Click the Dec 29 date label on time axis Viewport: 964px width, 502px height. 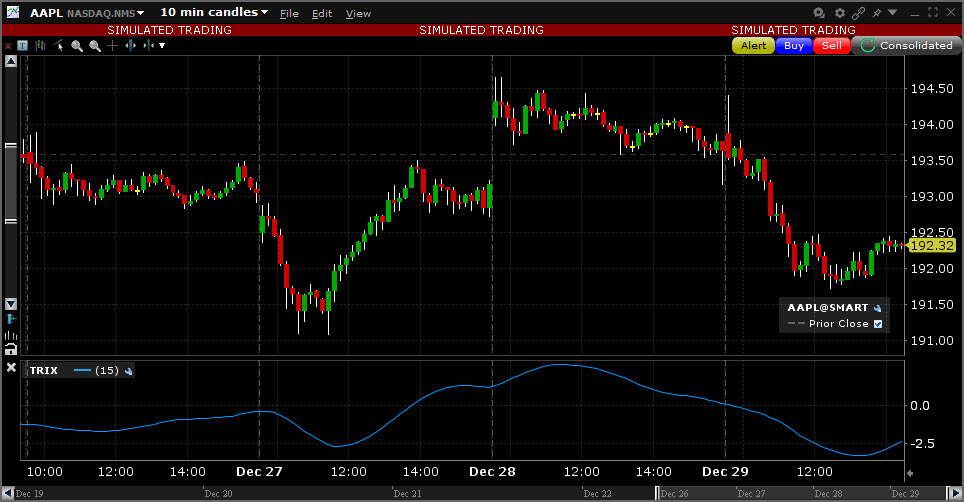(x=725, y=472)
